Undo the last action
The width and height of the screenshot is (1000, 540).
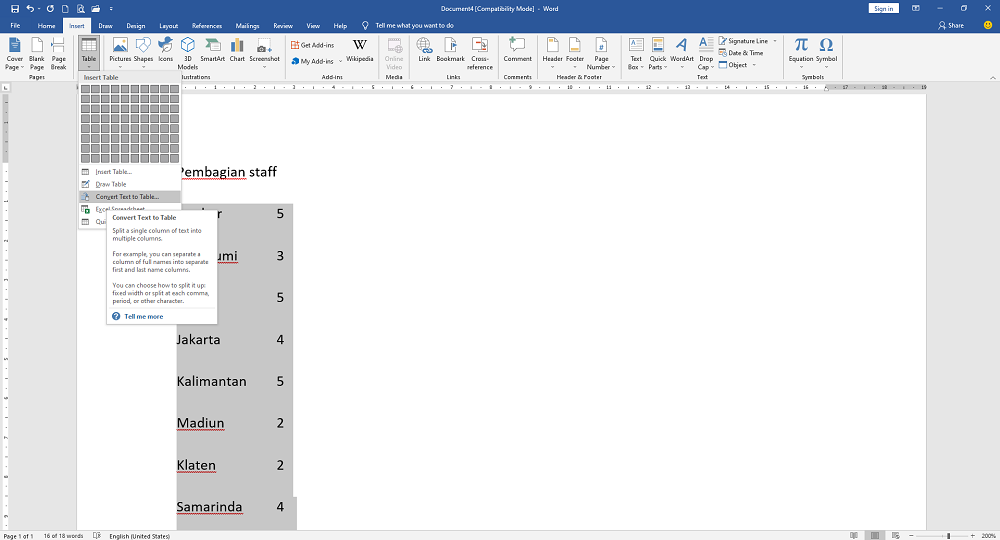29,9
